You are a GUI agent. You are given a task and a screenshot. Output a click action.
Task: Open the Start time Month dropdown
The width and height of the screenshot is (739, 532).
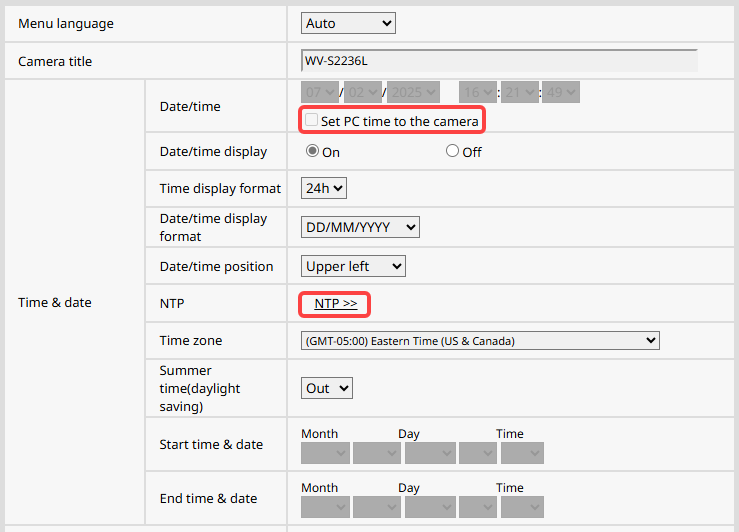[325, 453]
